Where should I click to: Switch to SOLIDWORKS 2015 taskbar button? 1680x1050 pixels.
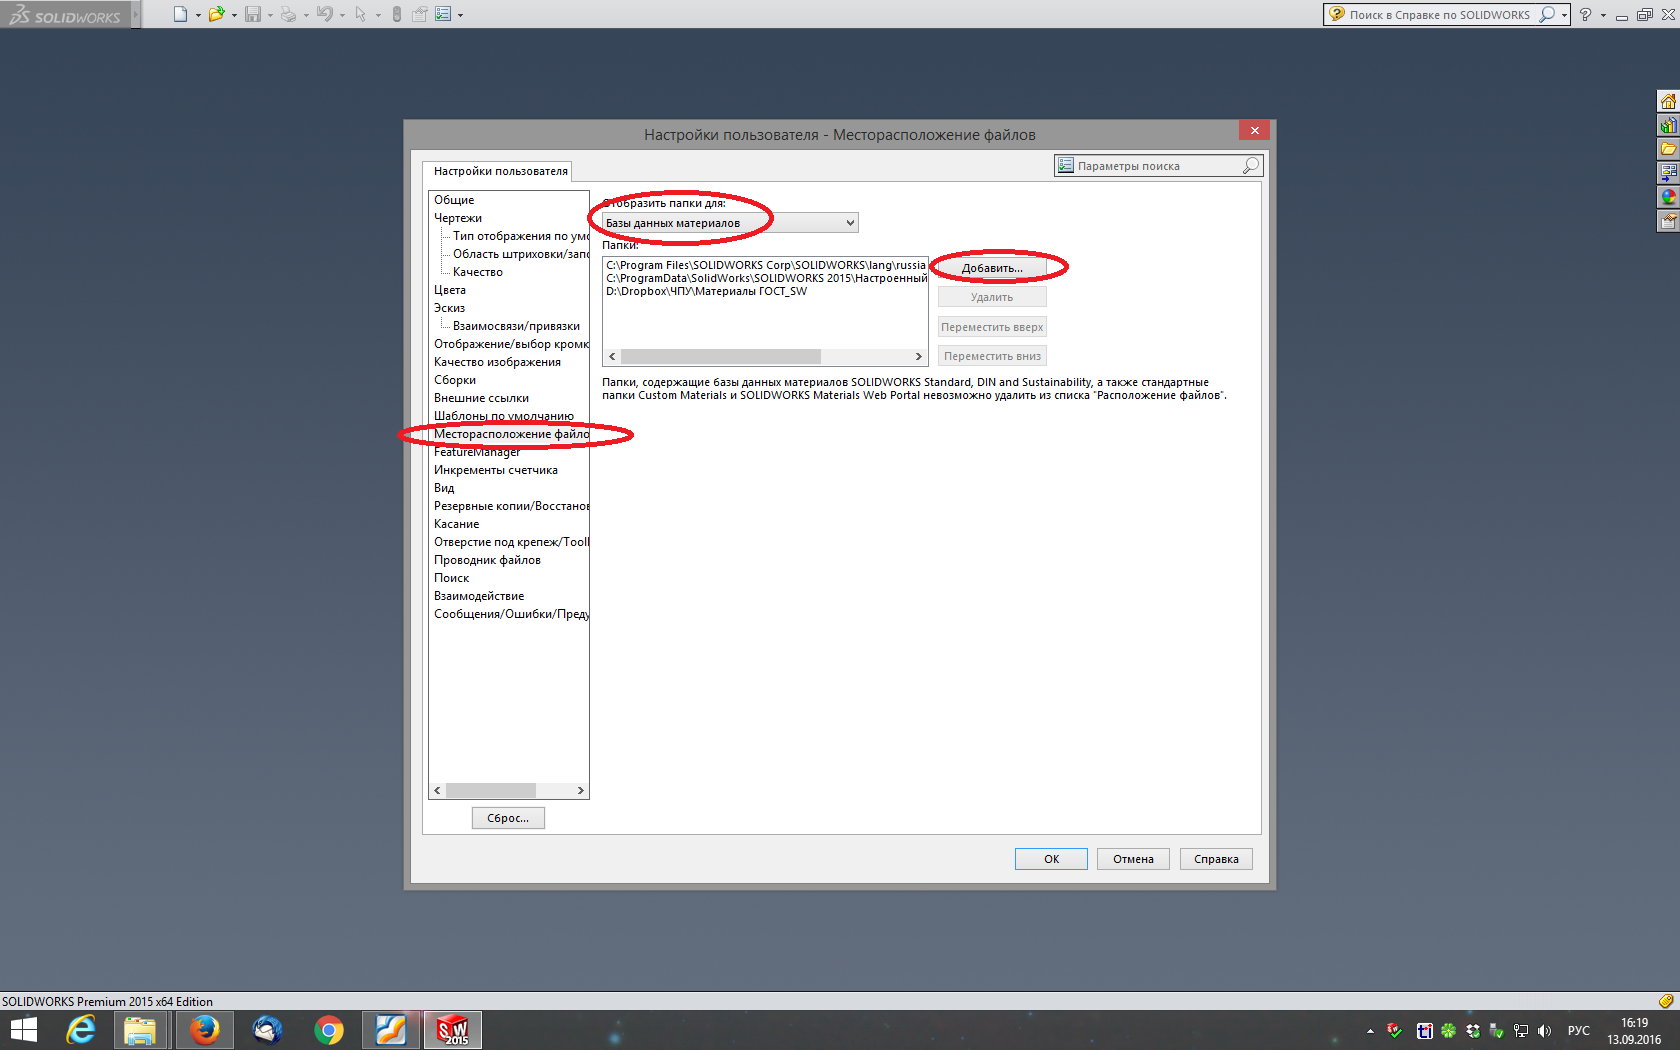click(x=453, y=1030)
